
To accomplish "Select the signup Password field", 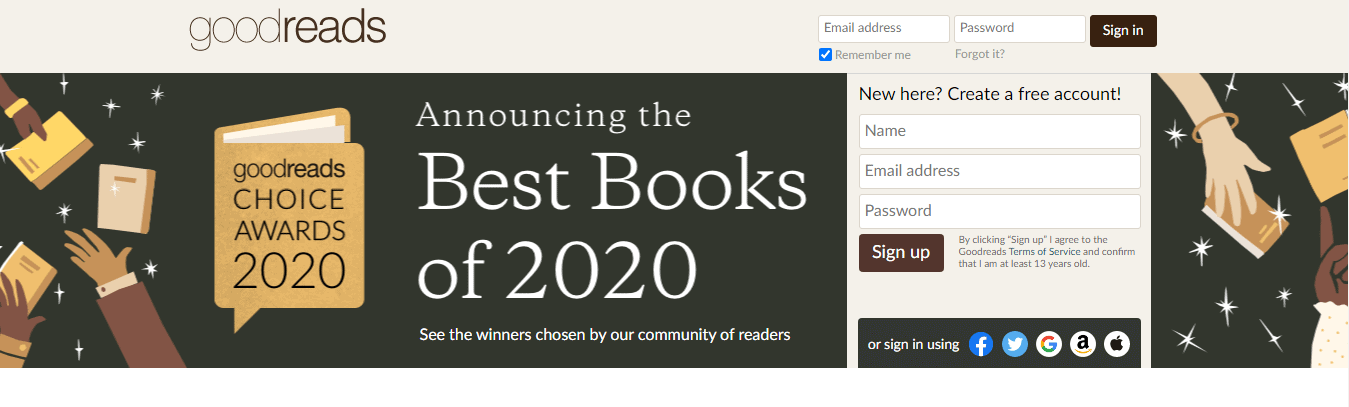I will click(1000, 211).
